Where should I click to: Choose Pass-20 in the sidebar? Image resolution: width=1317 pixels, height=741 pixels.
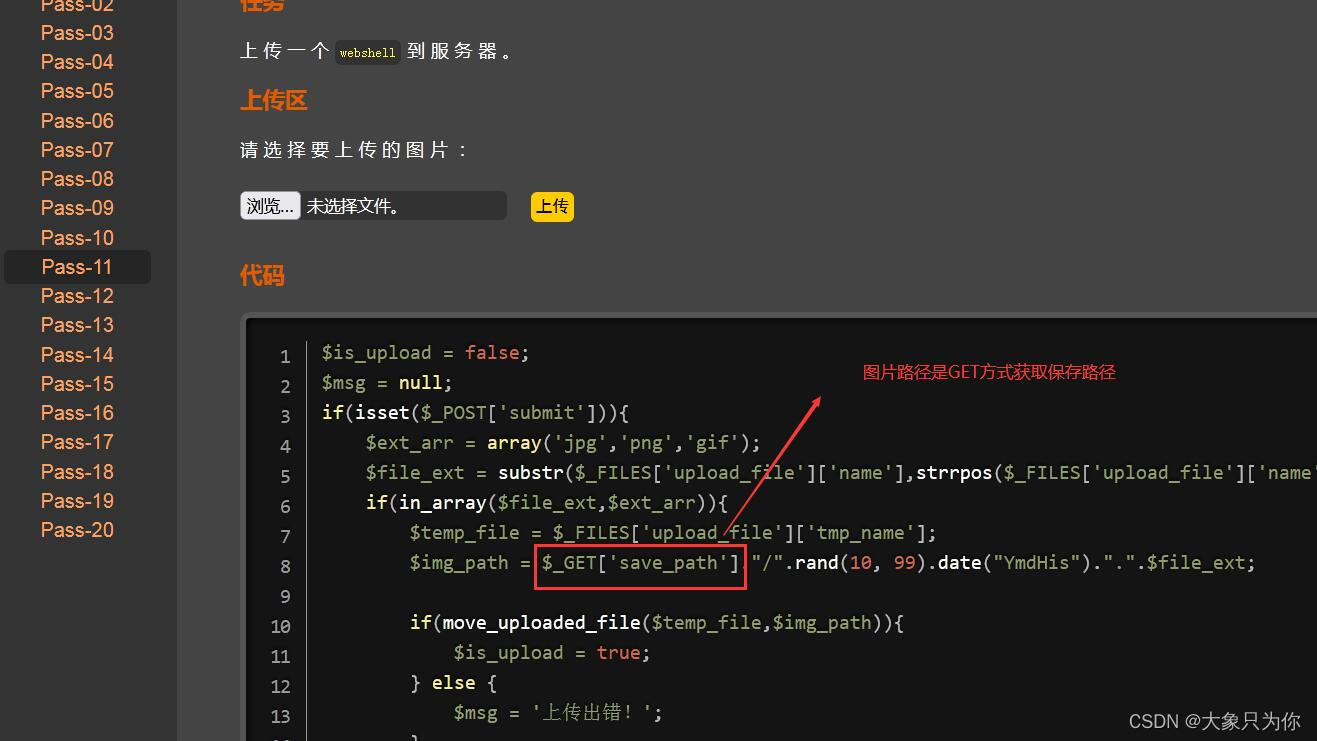click(x=77, y=530)
